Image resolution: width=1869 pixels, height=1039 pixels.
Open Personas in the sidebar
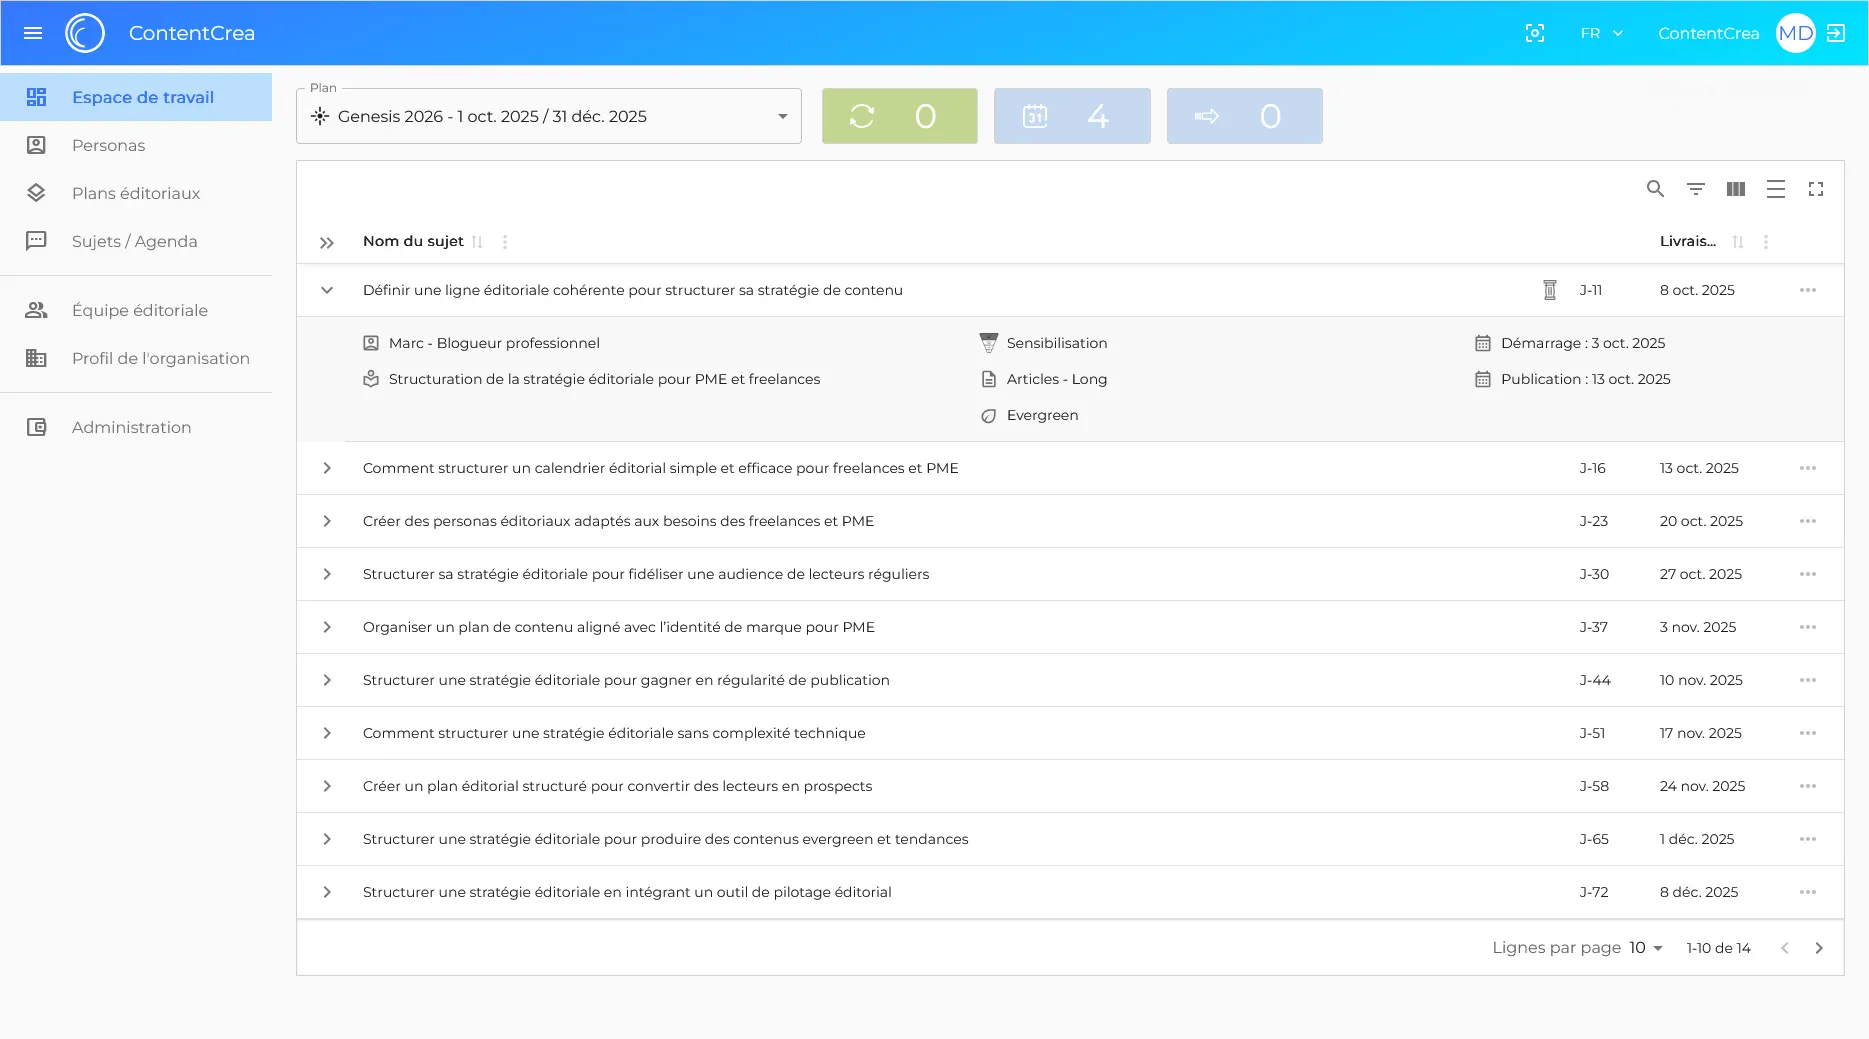[x=108, y=145]
